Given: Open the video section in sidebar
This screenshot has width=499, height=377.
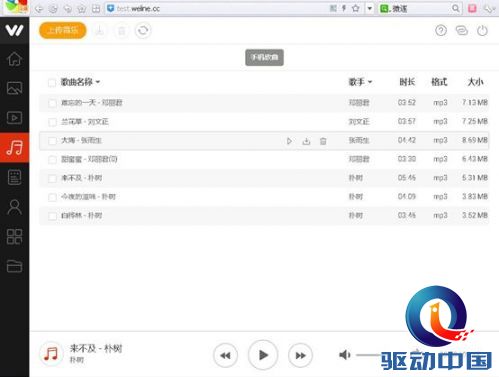Looking at the screenshot, I should click(x=14, y=118).
